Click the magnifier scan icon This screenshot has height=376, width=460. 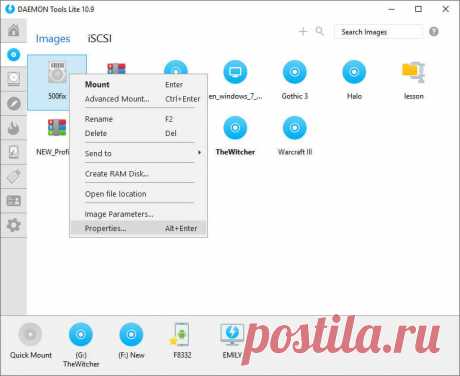pos(320,31)
